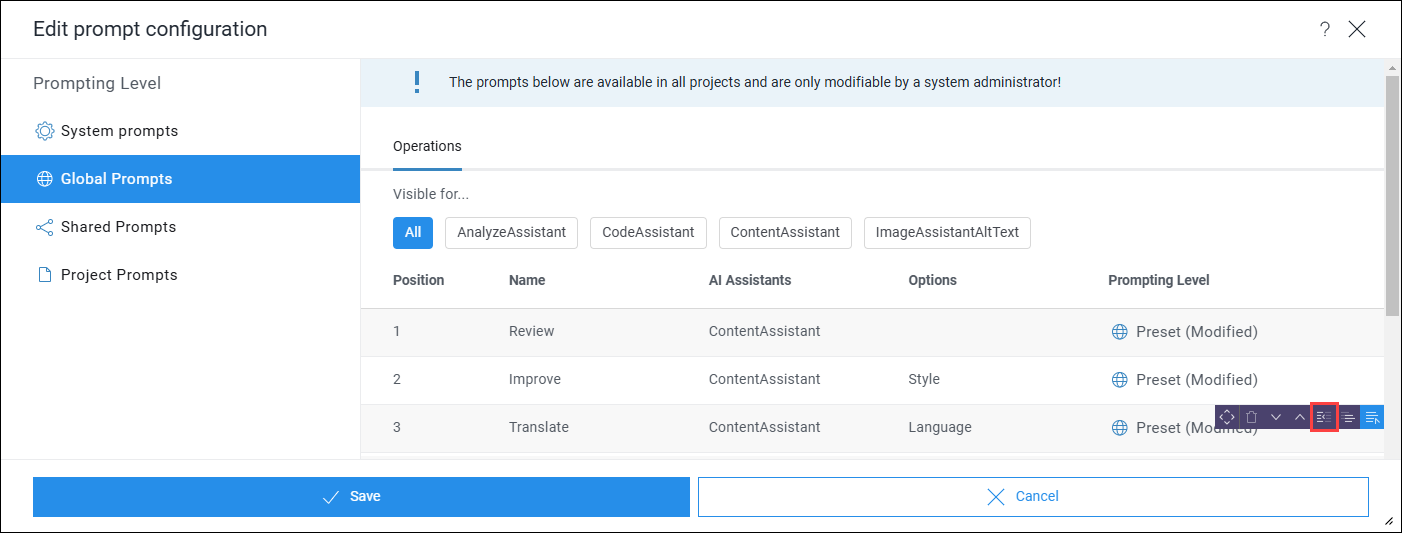Click the AI Assistants column header
Image resolution: width=1402 pixels, height=533 pixels.
[750, 280]
